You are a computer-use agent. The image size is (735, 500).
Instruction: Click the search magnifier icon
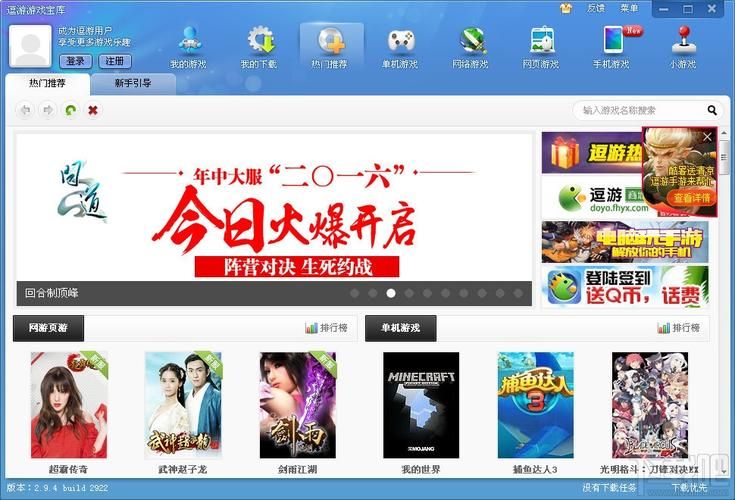[x=712, y=110]
